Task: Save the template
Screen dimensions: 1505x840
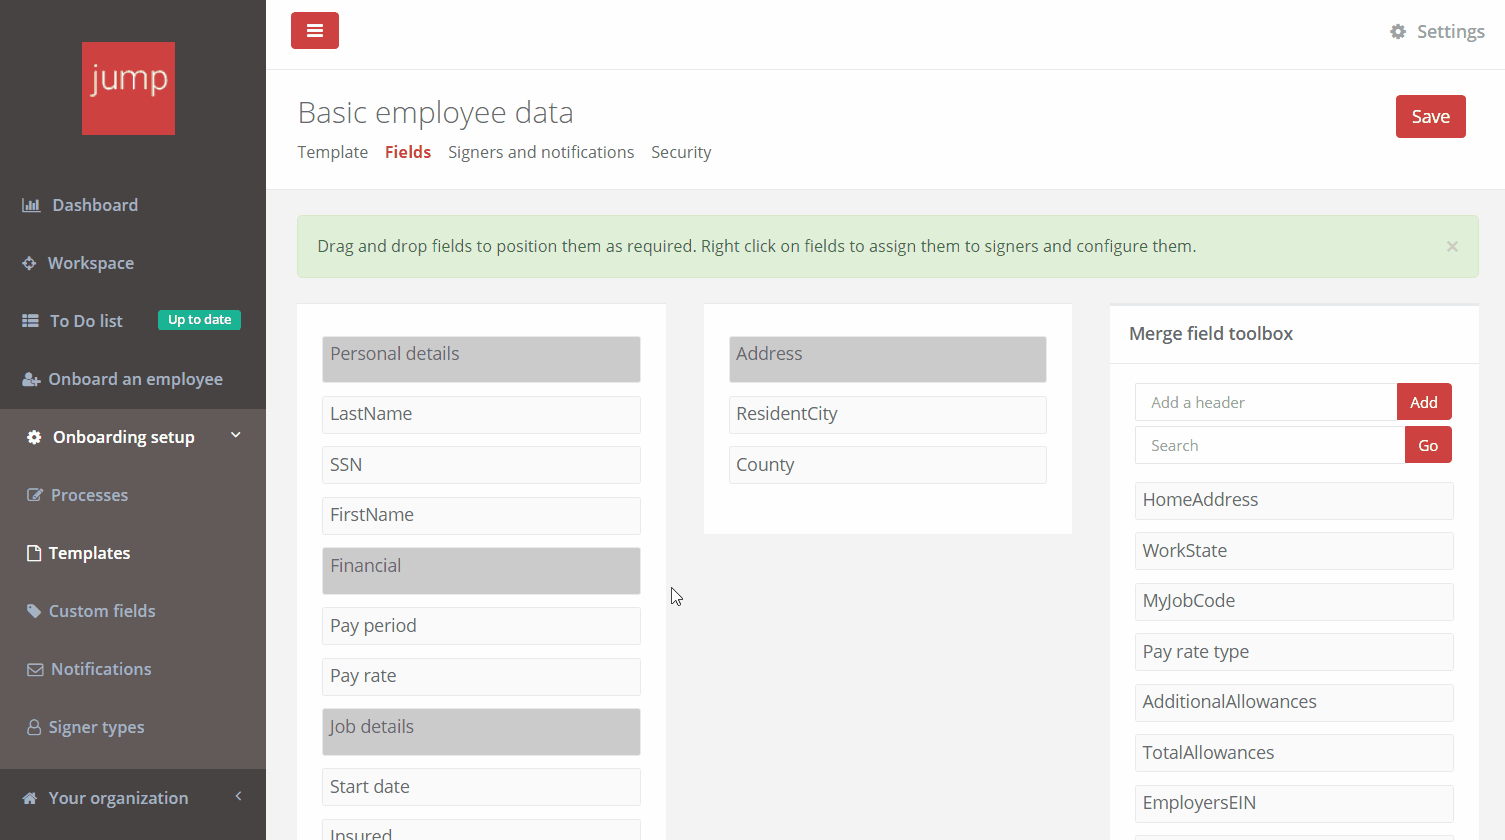Action: click(x=1430, y=117)
